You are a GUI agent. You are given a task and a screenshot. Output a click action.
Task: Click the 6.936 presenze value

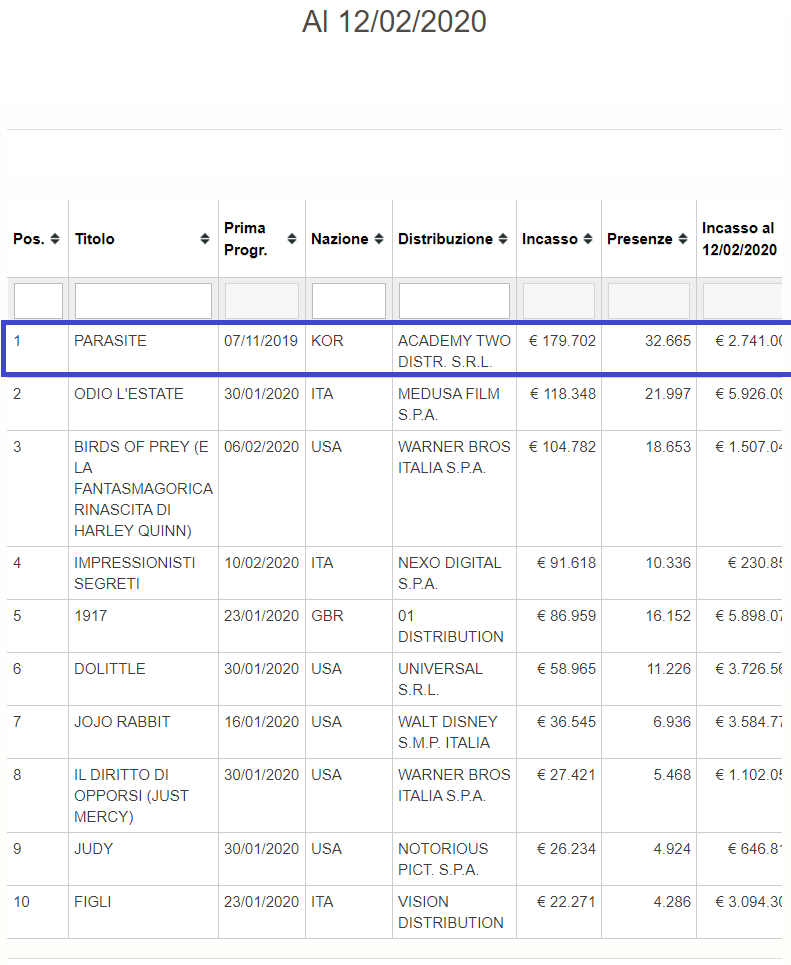click(x=672, y=722)
